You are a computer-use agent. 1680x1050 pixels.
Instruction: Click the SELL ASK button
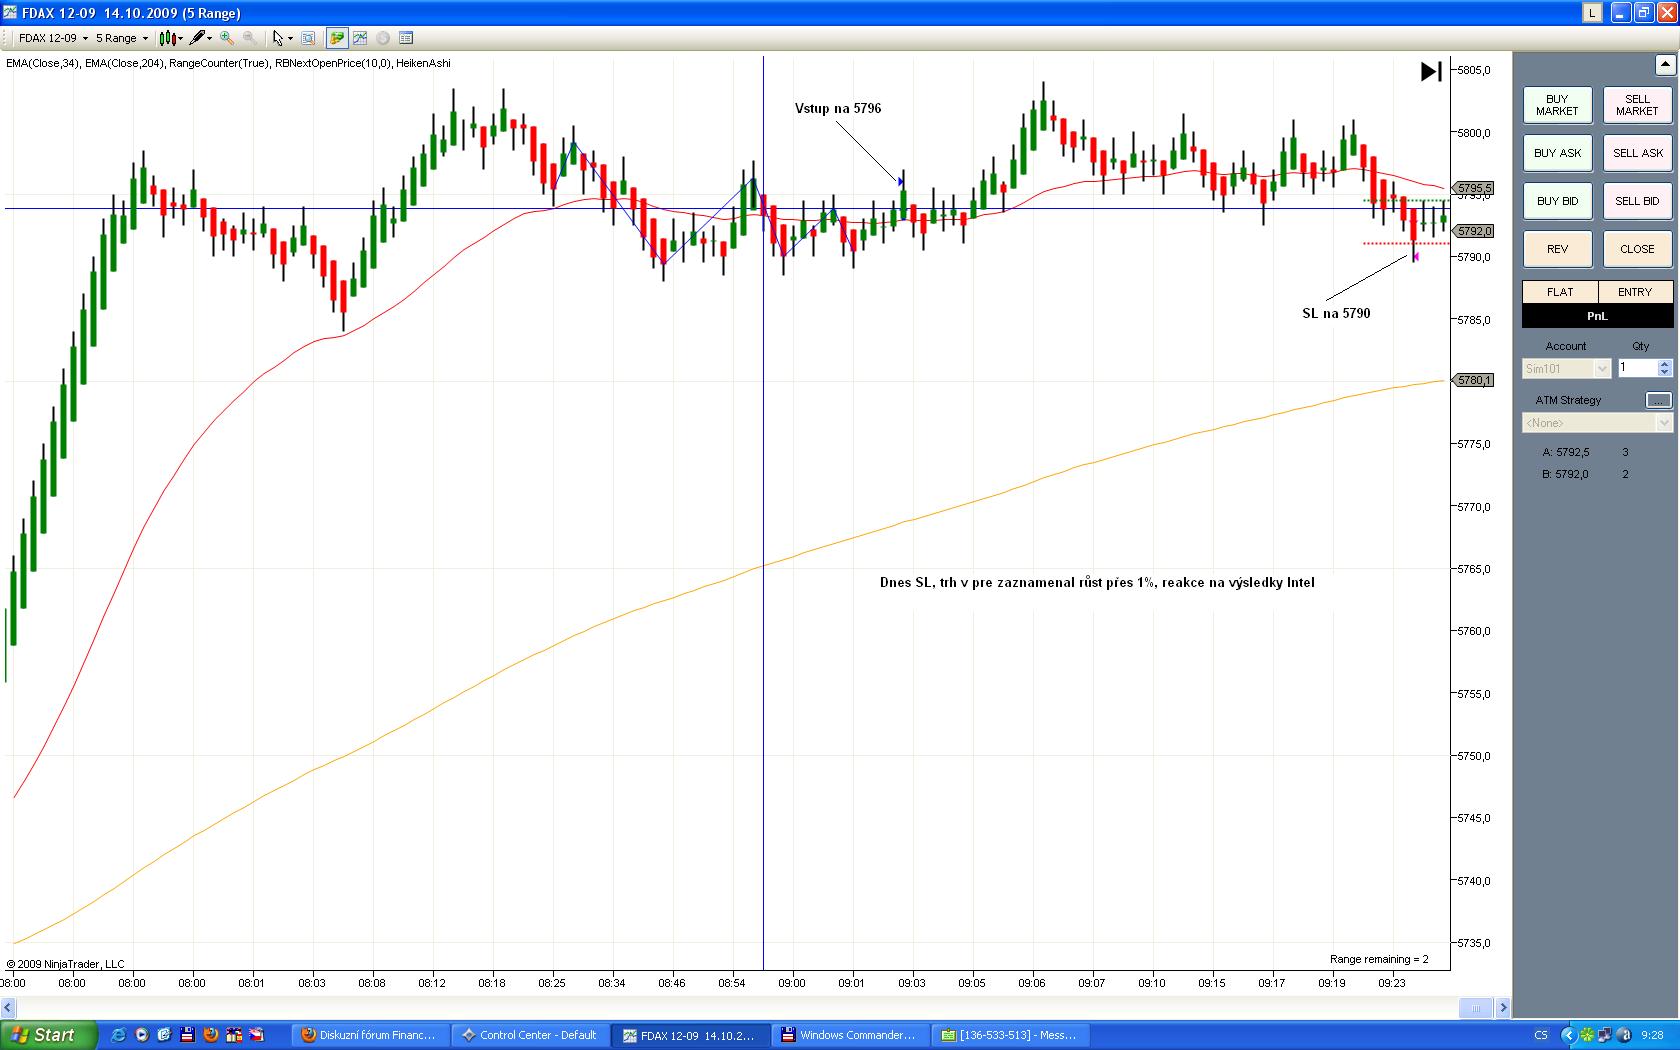click(x=1637, y=153)
